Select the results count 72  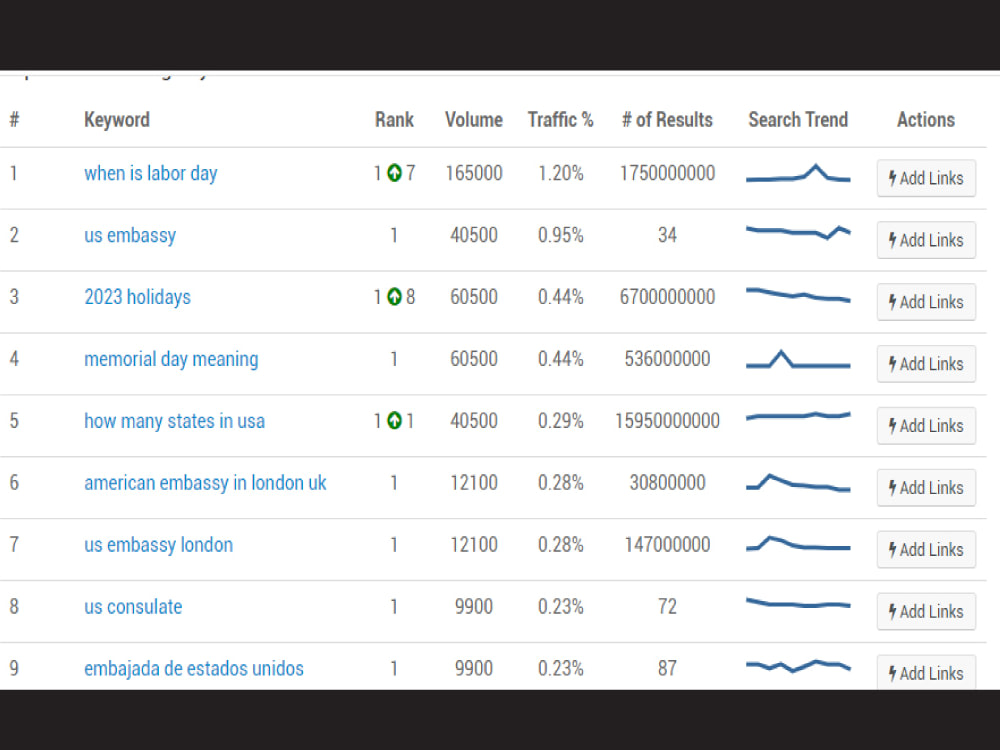point(667,607)
